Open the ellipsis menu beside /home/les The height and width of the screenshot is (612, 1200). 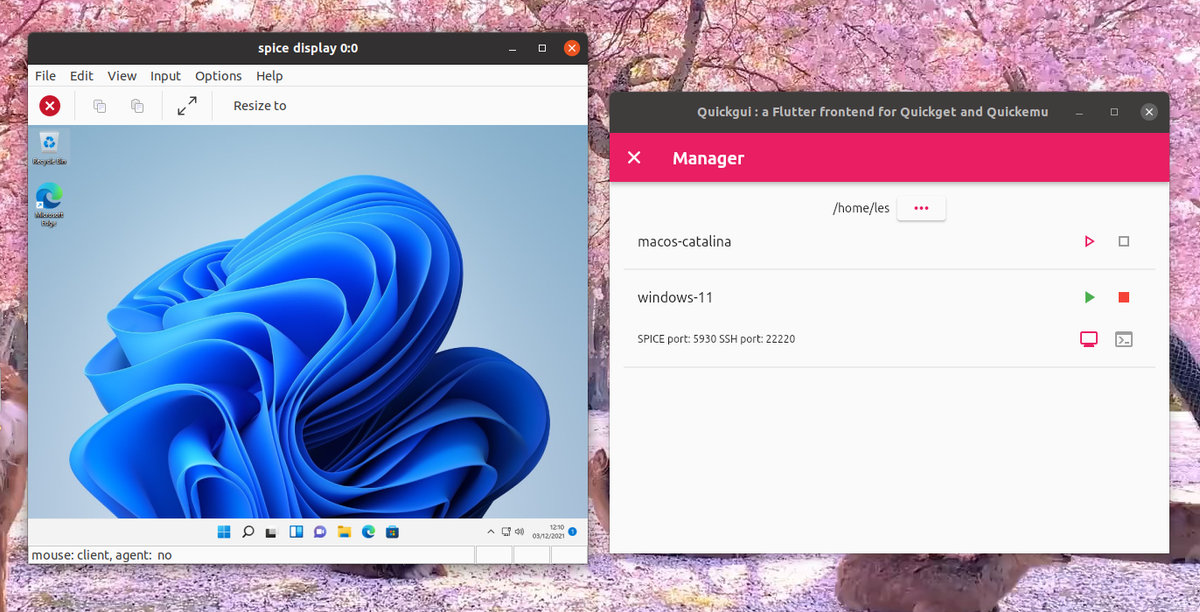pyautogui.click(x=920, y=208)
